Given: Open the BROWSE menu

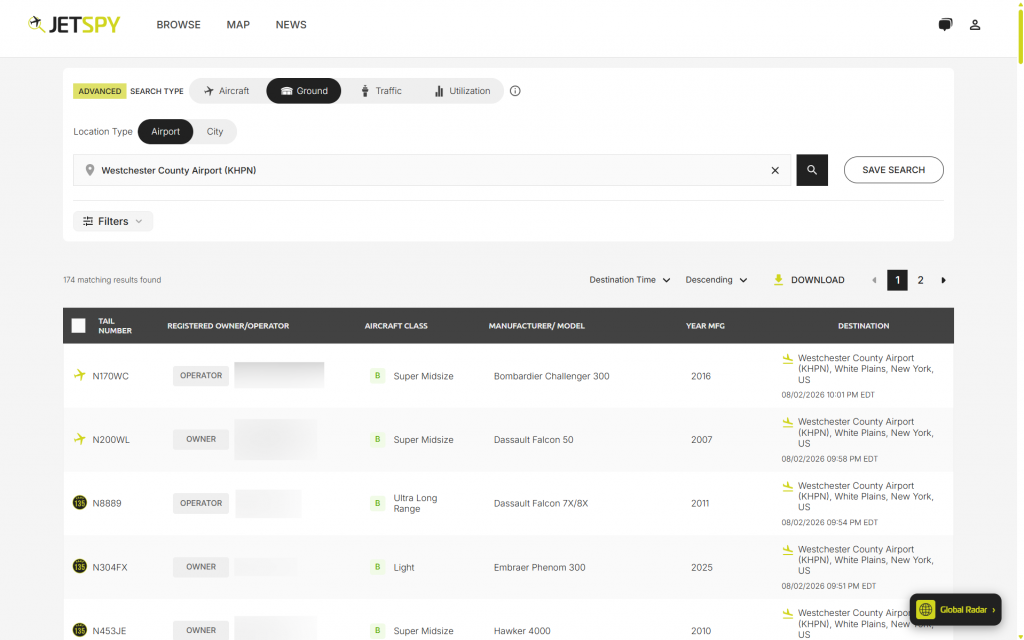Looking at the screenshot, I should pyautogui.click(x=178, y=25).
